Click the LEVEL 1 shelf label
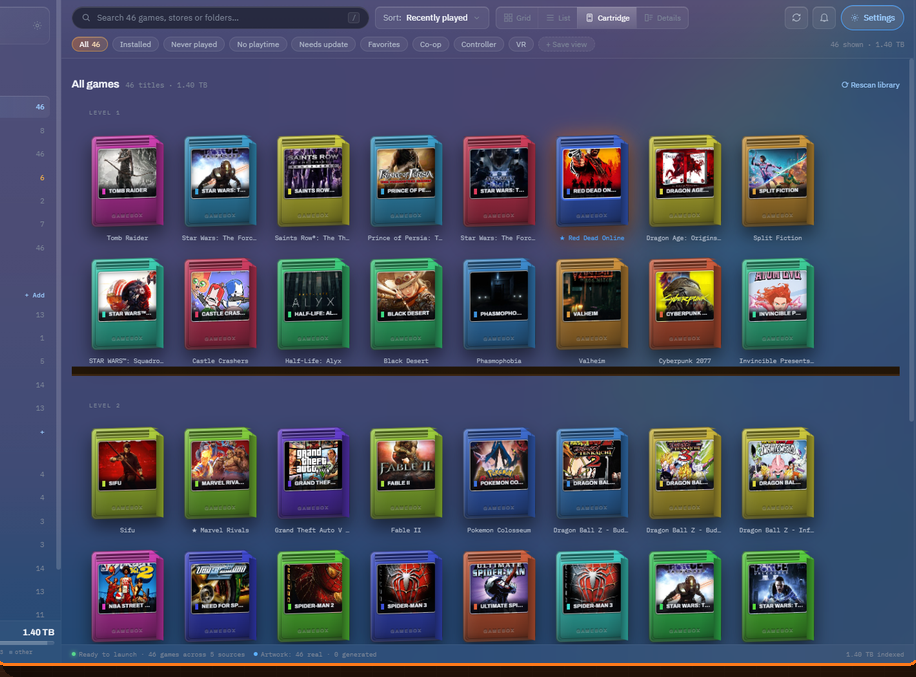Viewport: 916px width, 677px height. point(104,113)
